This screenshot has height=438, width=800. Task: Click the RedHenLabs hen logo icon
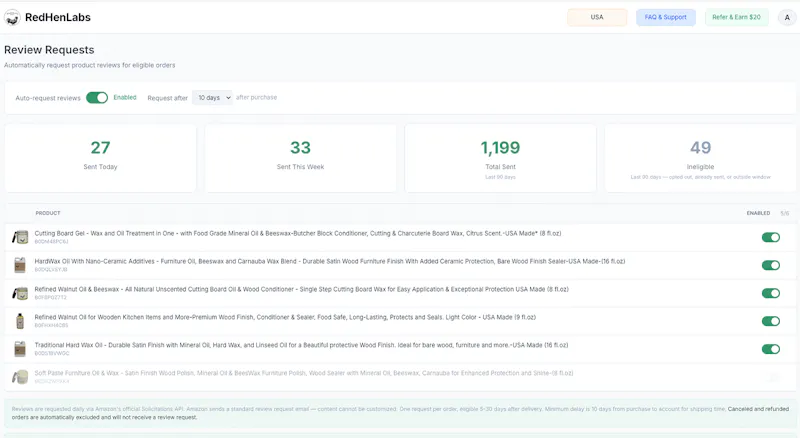[12, 17]
